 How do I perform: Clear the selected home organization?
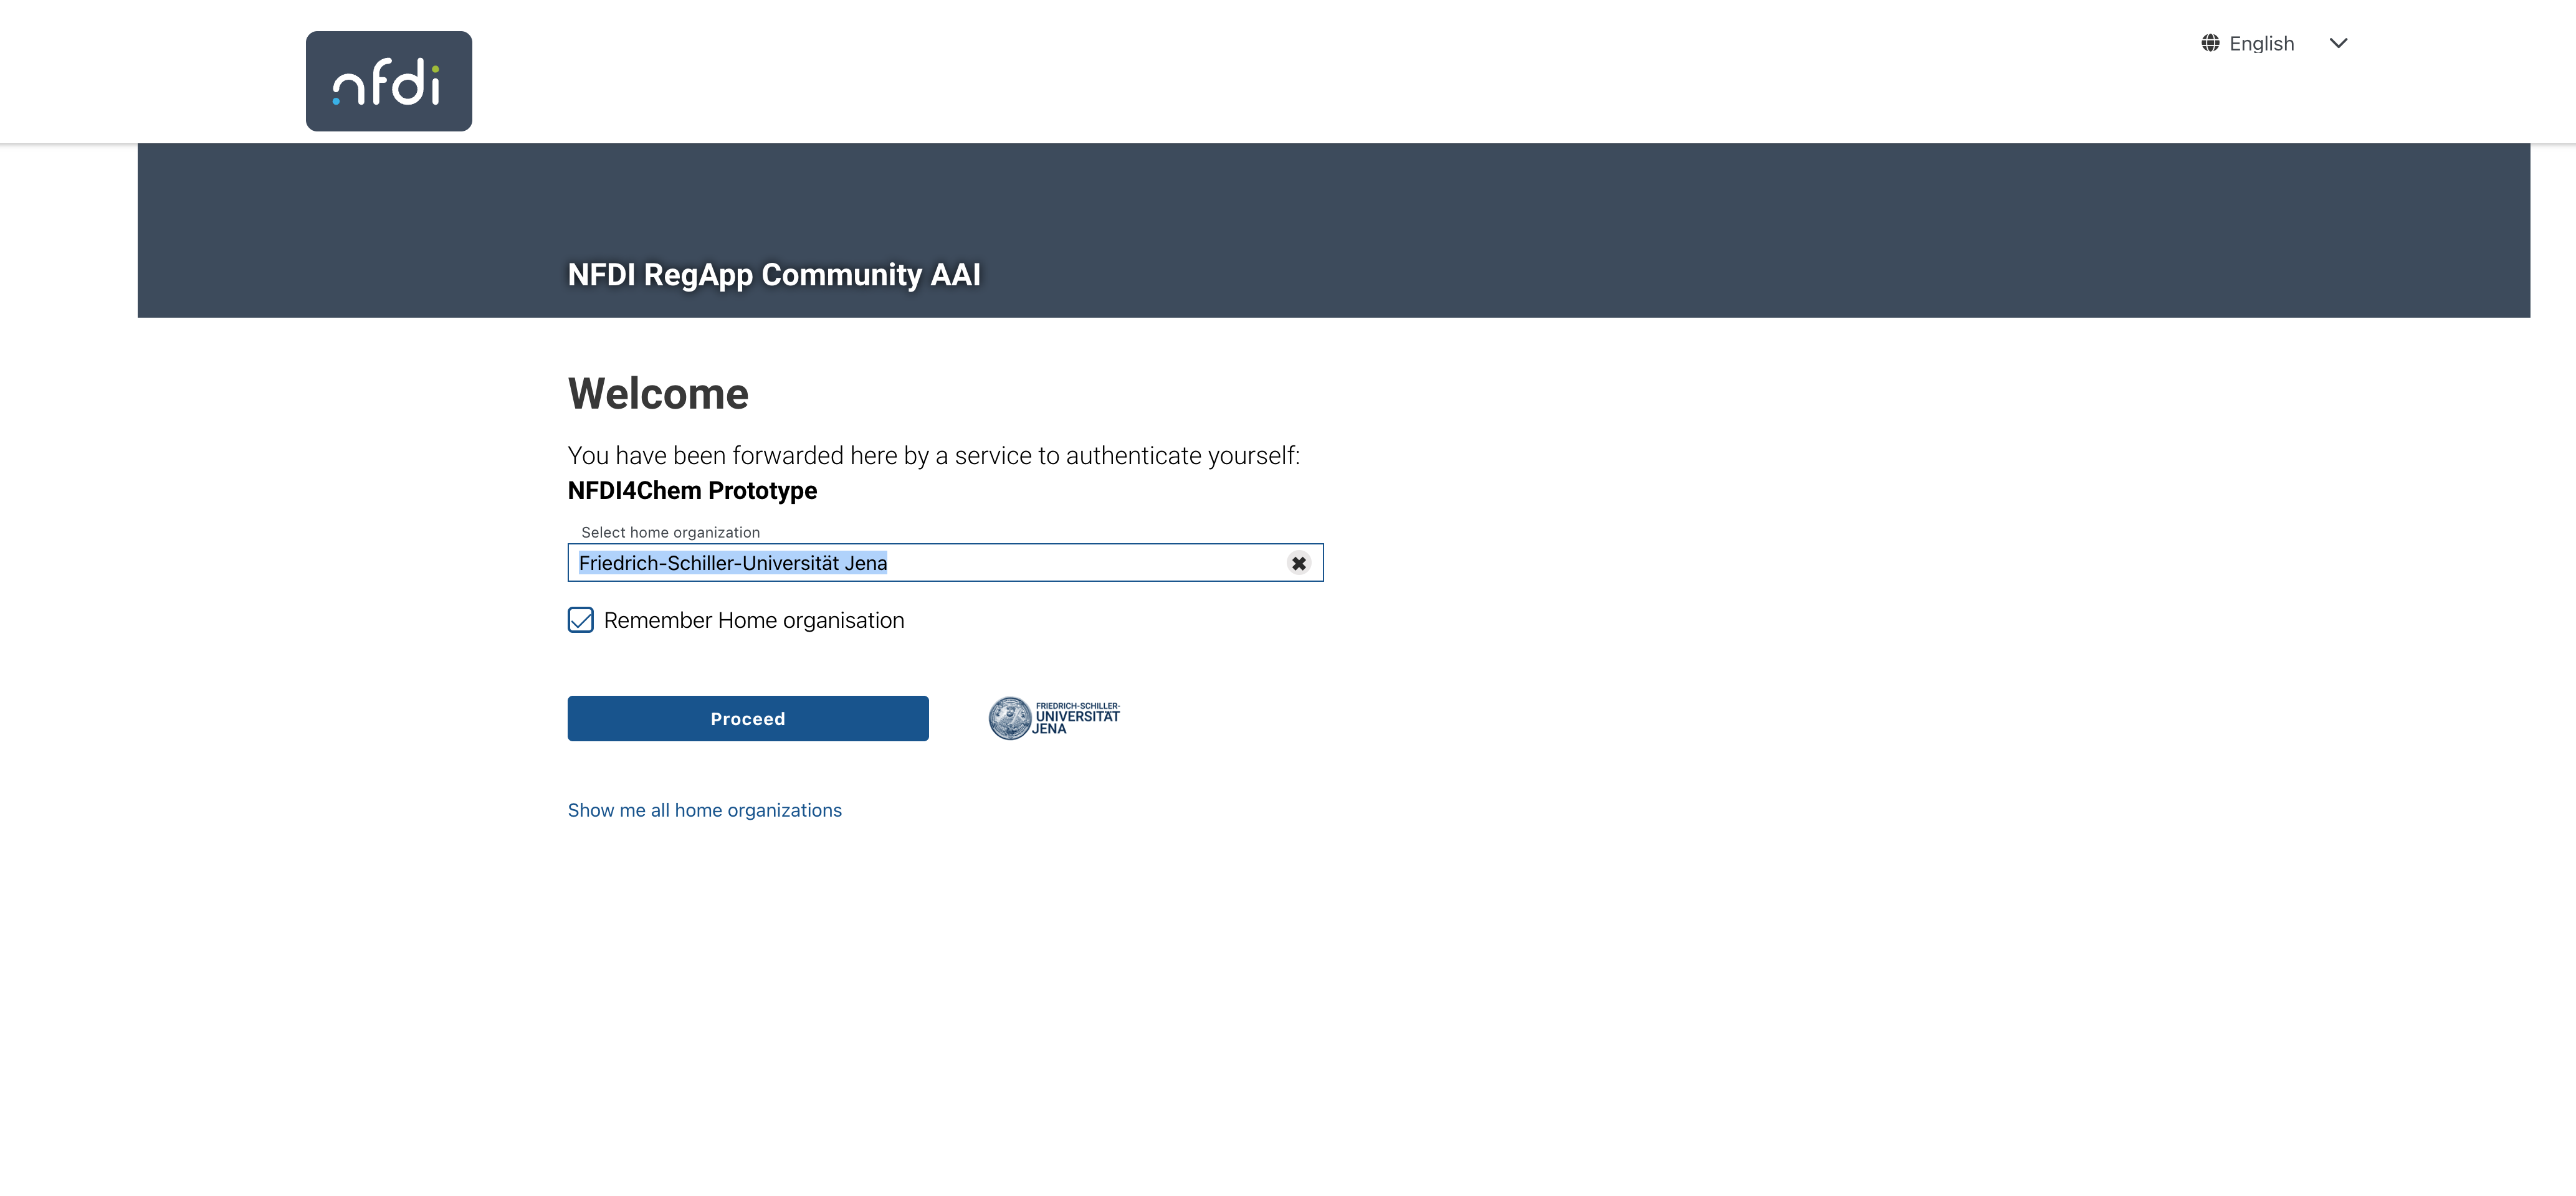tap(1298, 563)
